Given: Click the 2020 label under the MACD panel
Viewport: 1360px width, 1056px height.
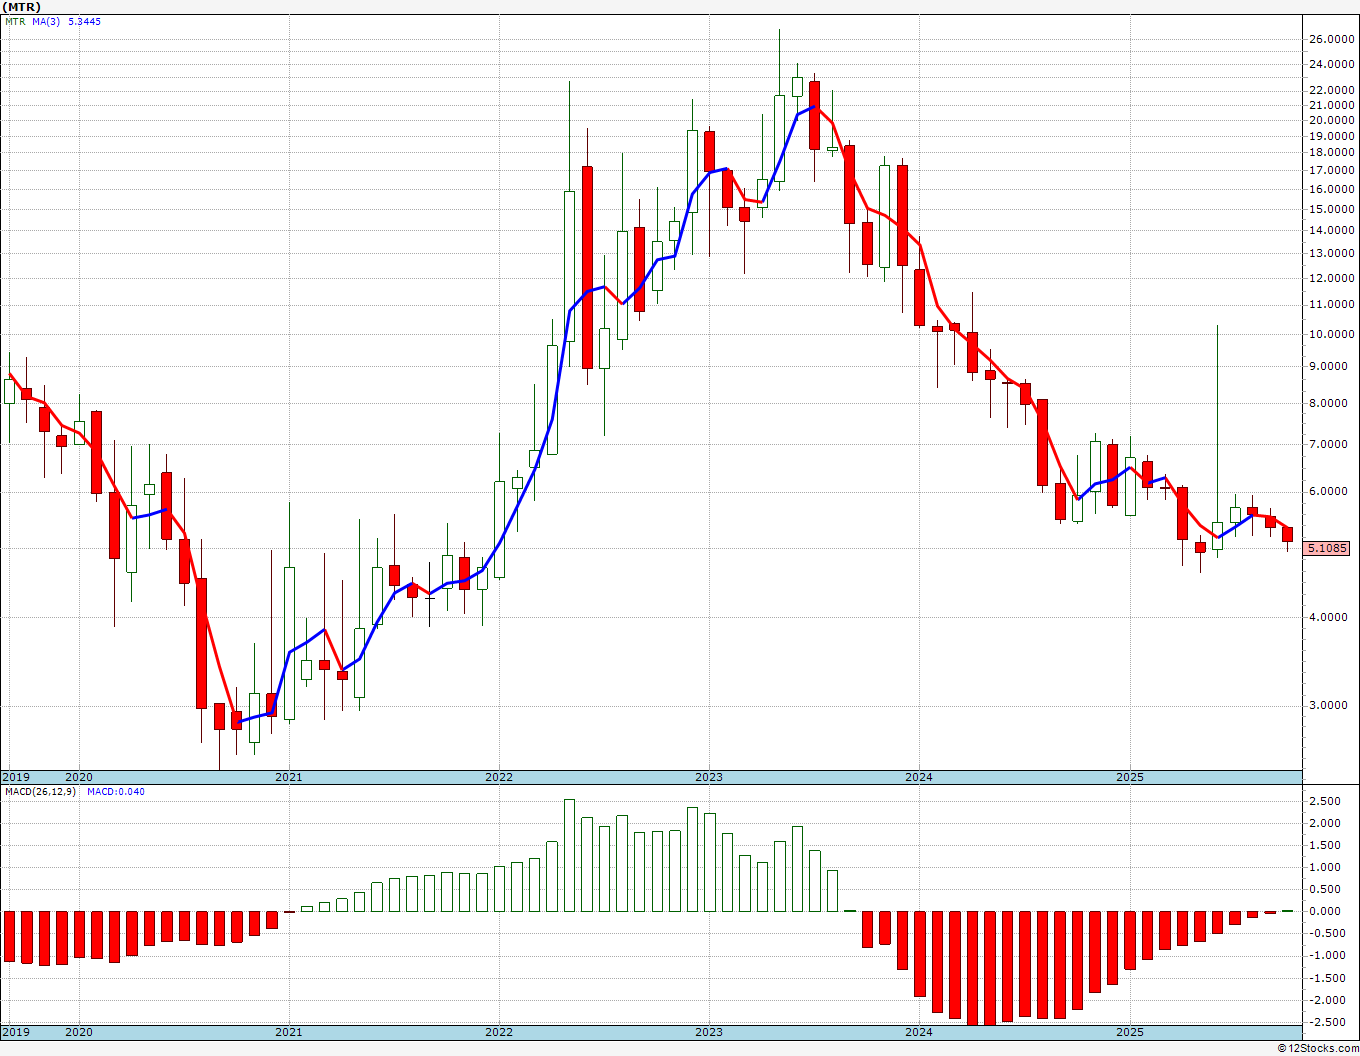Looking at the screenshot, I should (79, 1032).
